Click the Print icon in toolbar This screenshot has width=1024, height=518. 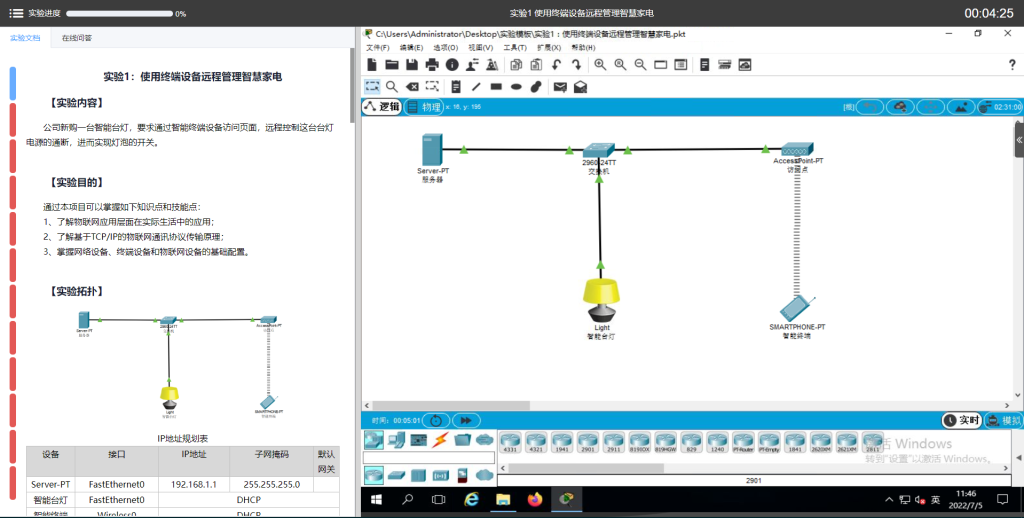pyautogui.click(x=431, y=65)
